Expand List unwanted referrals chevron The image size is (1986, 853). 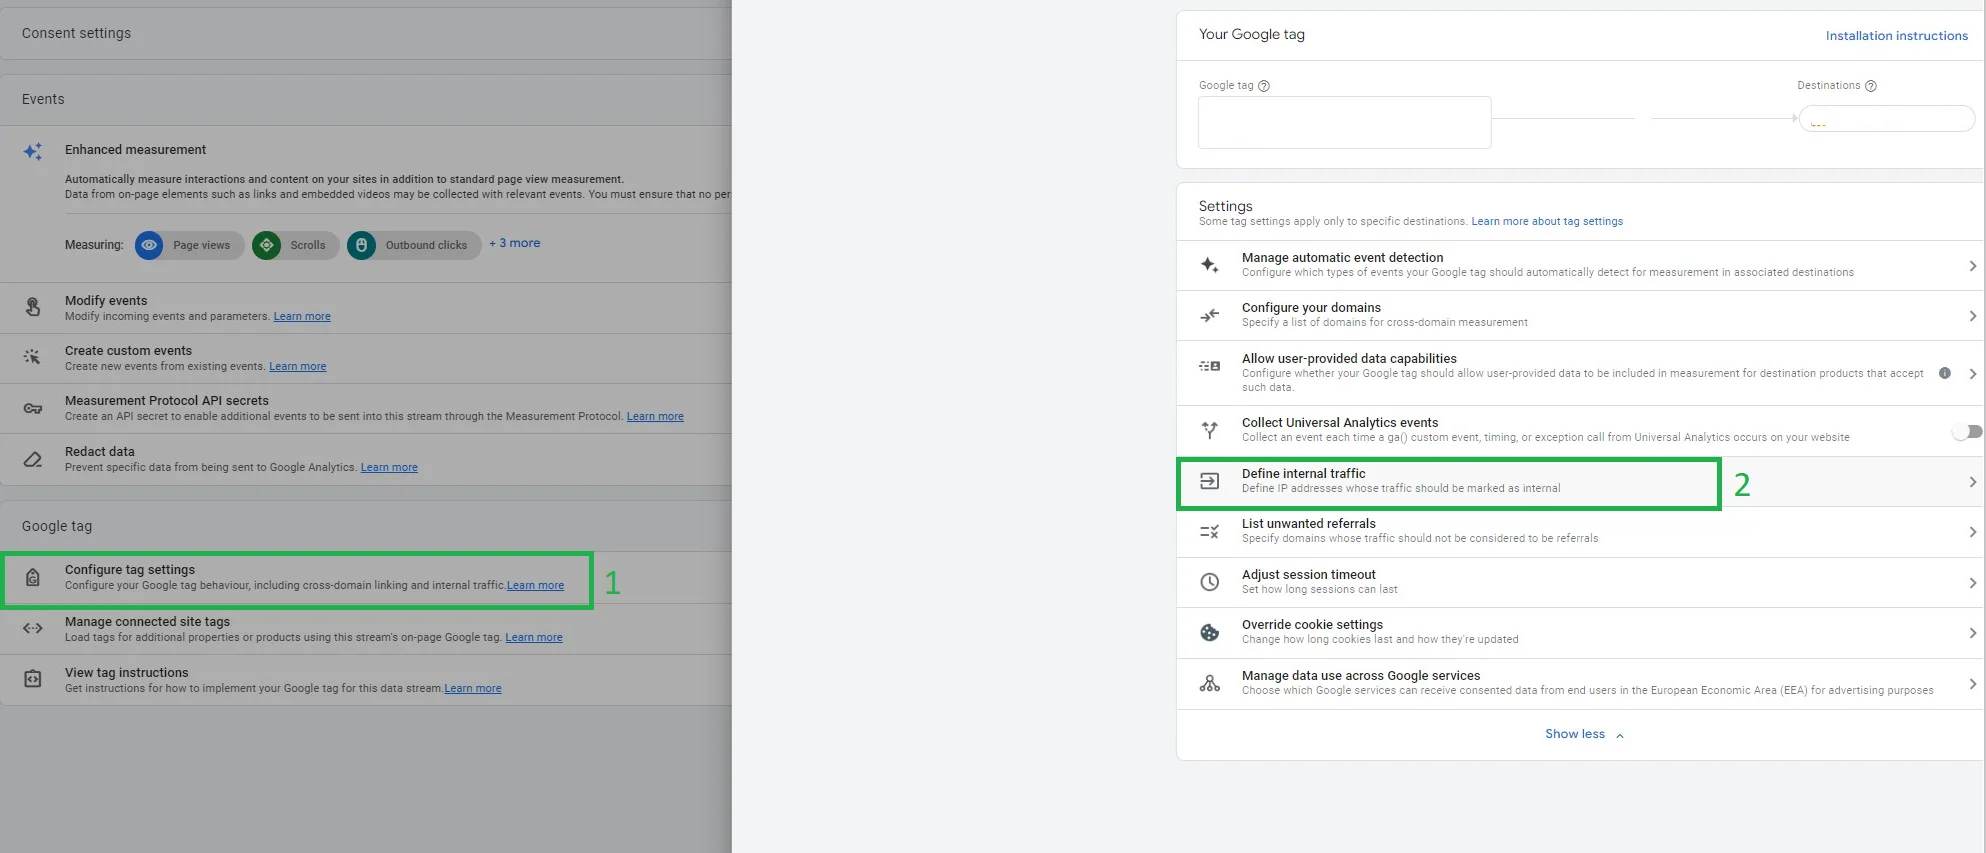click(x=1972, y=532)
